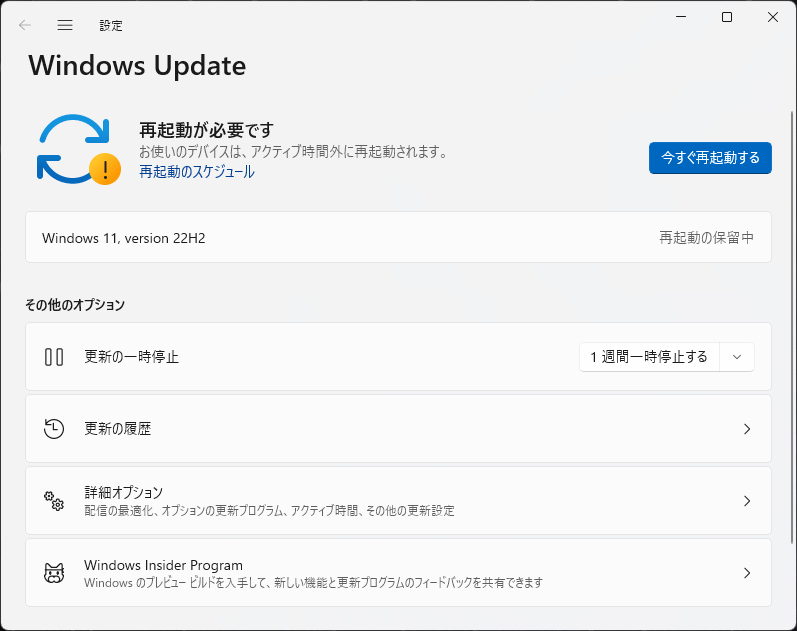
Task: Select the 更新の履歴 row label
Action: click(x=118, y=429)
